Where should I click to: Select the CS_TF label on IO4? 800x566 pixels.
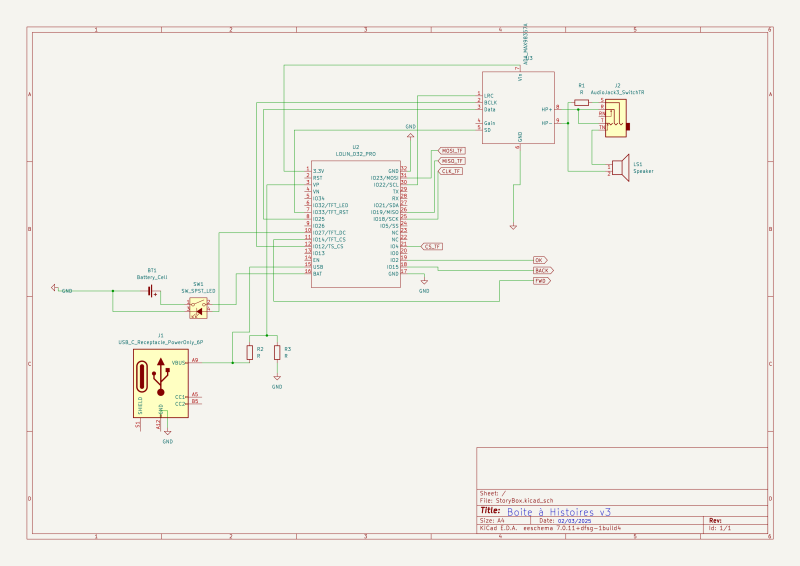(x=432, y=247)
